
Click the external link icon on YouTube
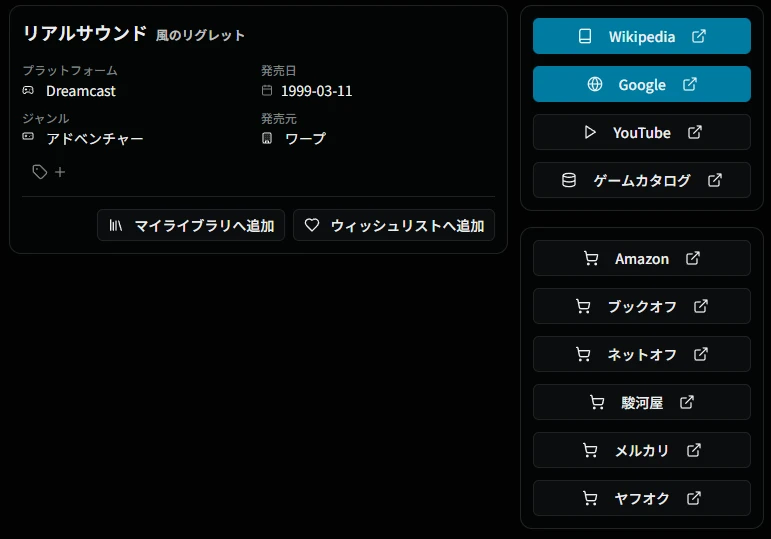point(694,132)
